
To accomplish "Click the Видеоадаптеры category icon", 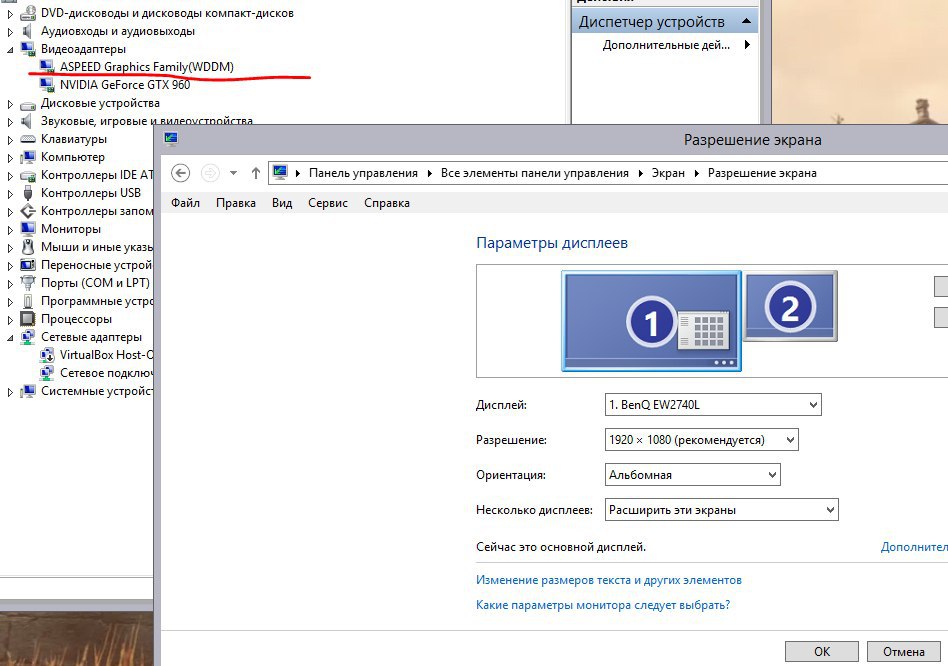I will (28, 49).
